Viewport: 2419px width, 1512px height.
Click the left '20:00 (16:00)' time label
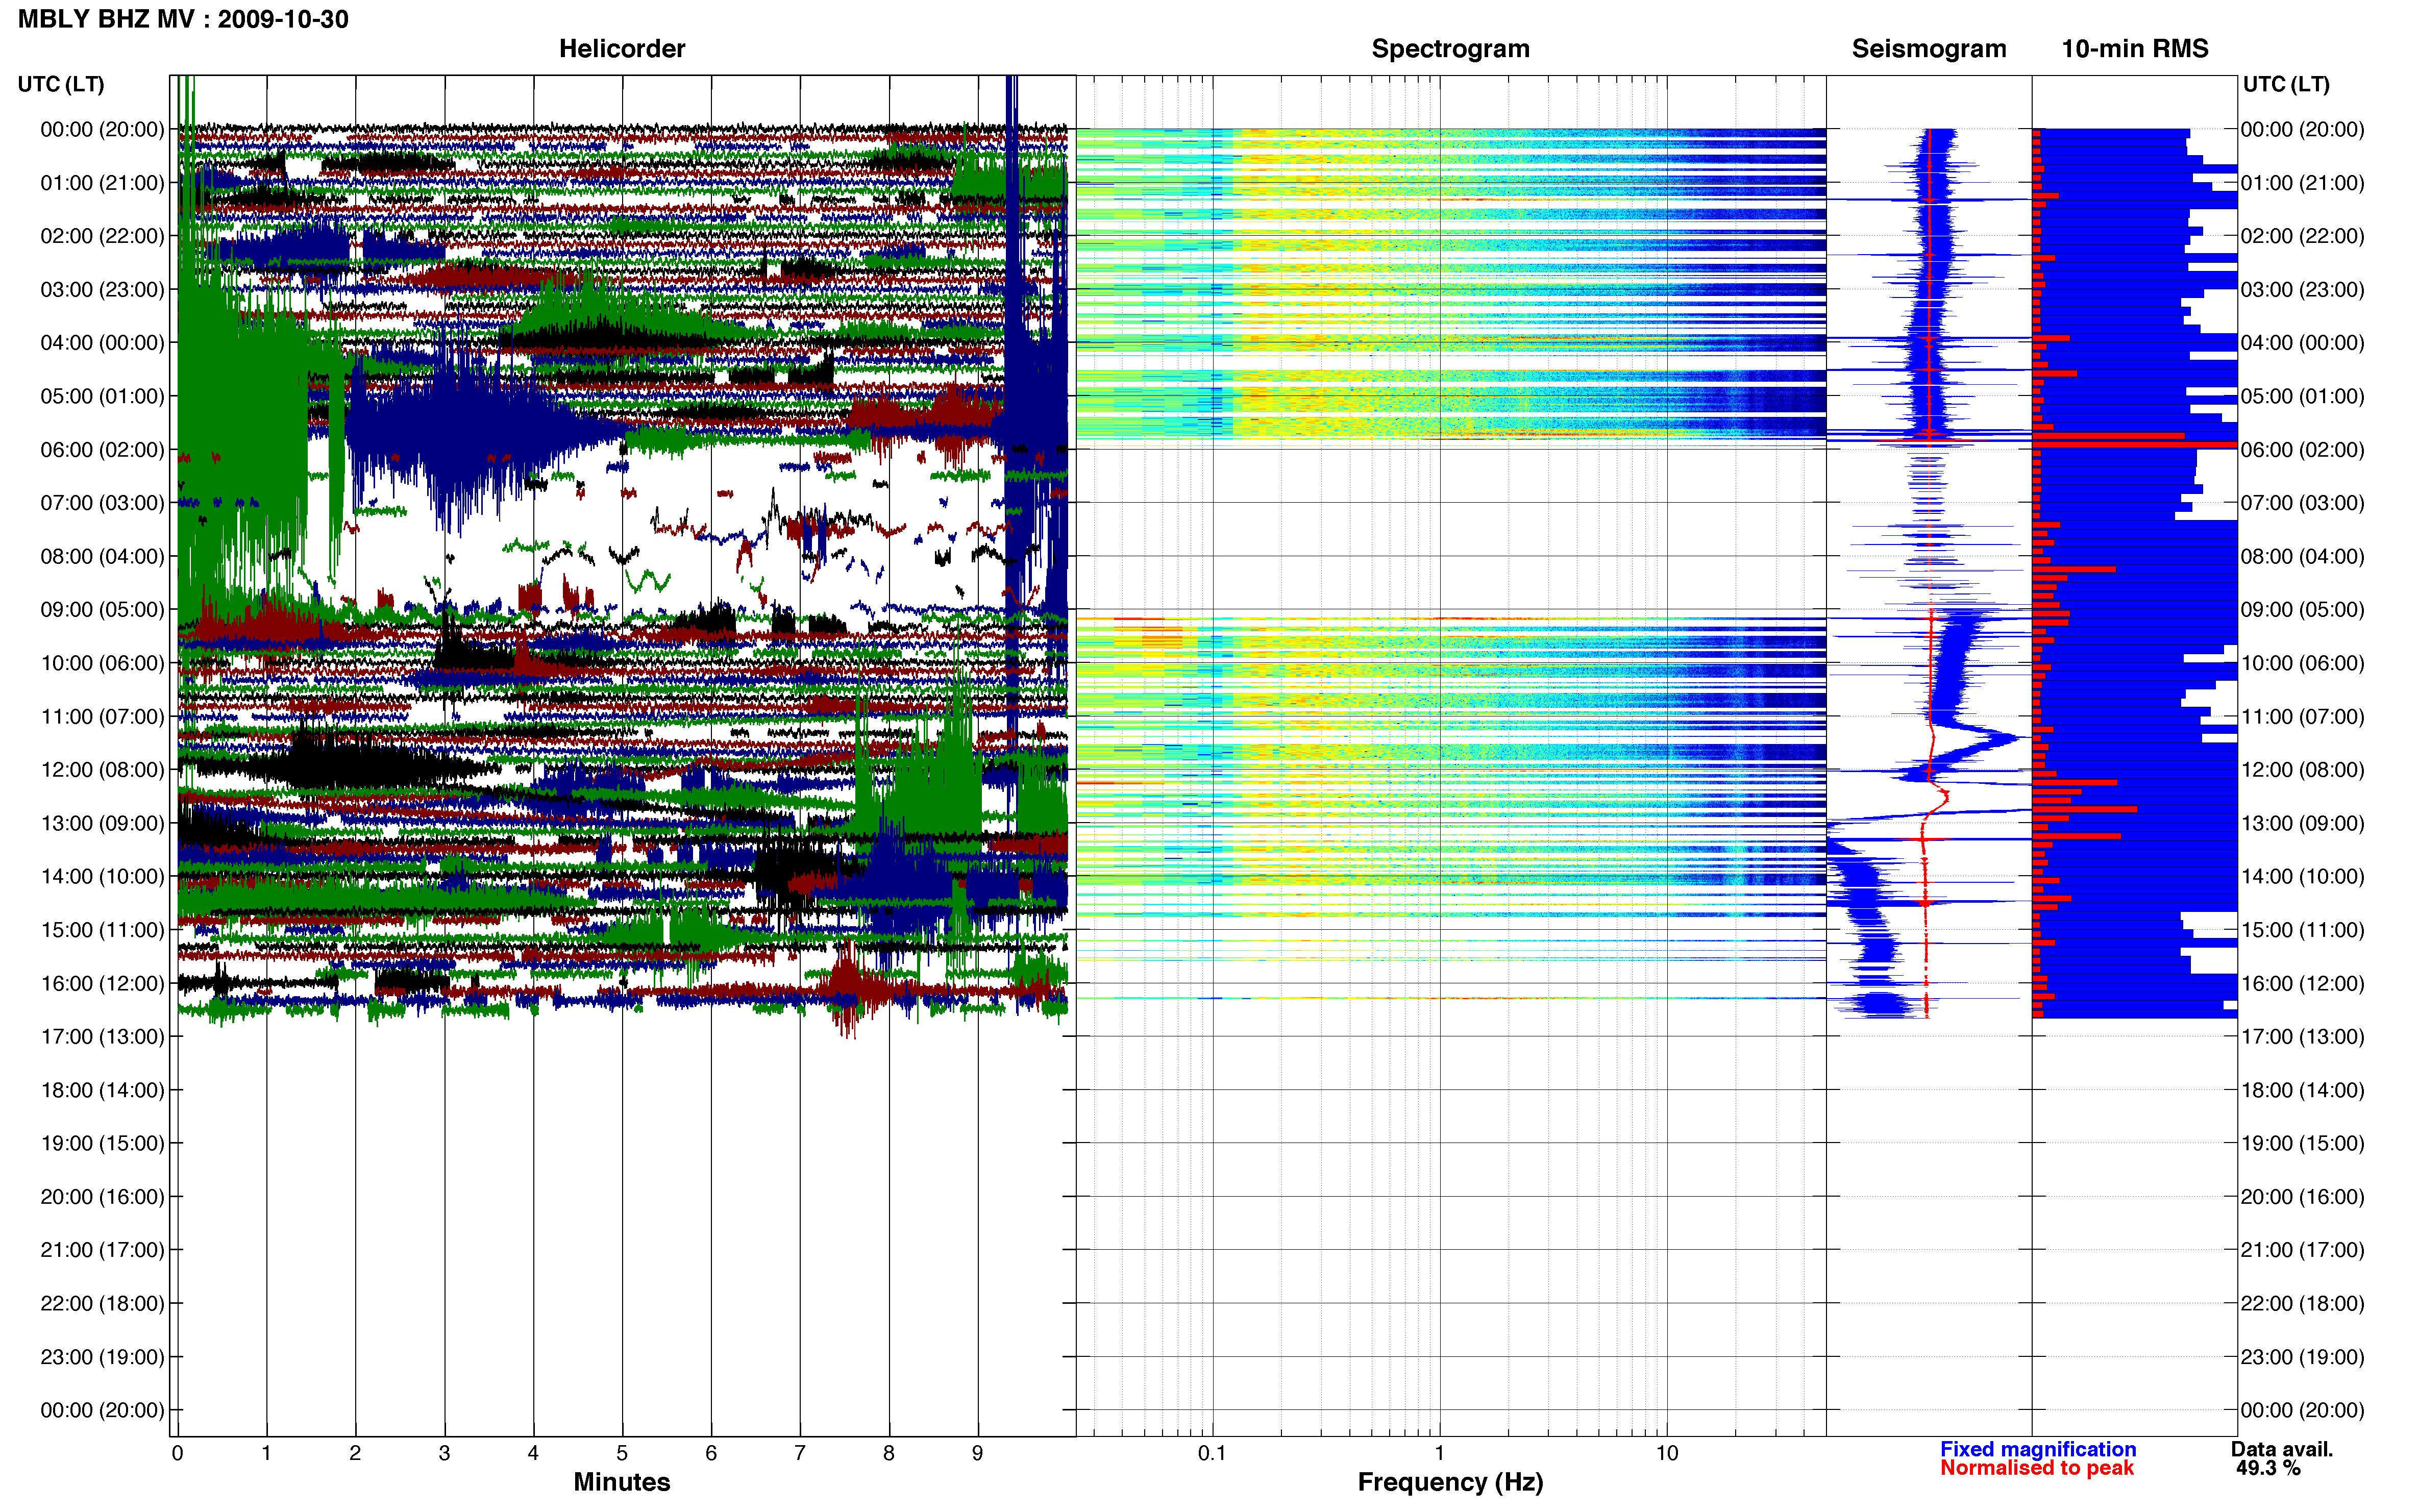click(102, 1197)
